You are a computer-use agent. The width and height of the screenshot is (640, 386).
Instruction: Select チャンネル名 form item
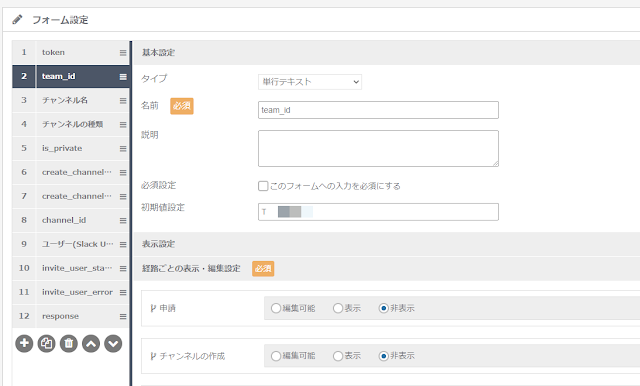[71, 100]
